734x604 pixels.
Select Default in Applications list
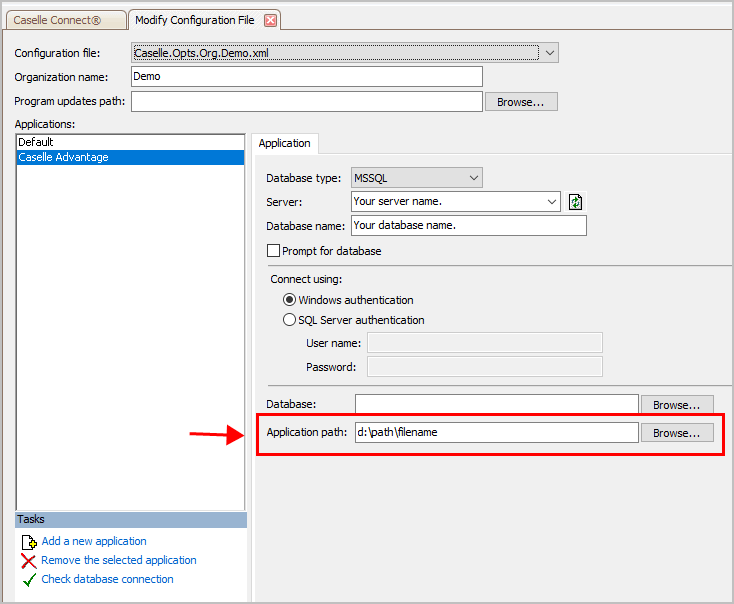(131, 142)
